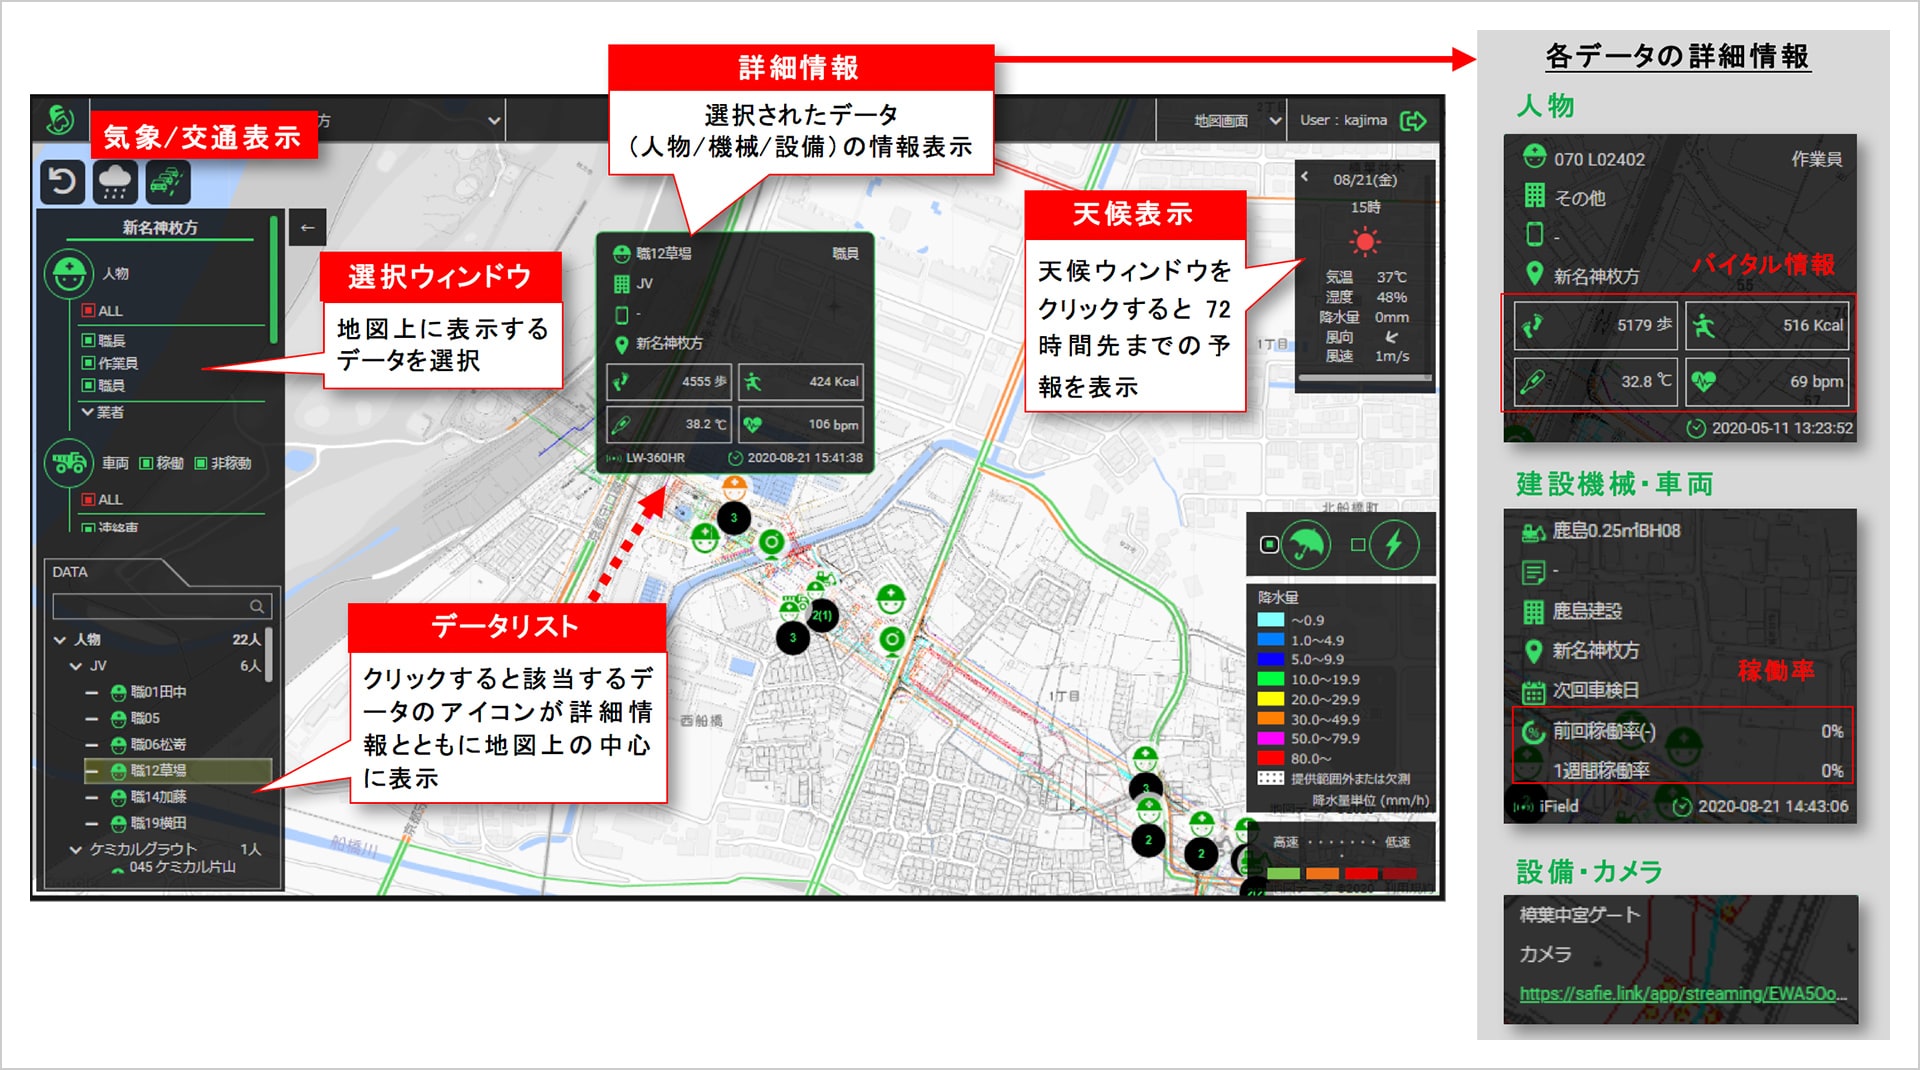This screenshot has height=1070, width=1920.
Task: Select 職06松嵜 in the data list
Action: [158, 745]
